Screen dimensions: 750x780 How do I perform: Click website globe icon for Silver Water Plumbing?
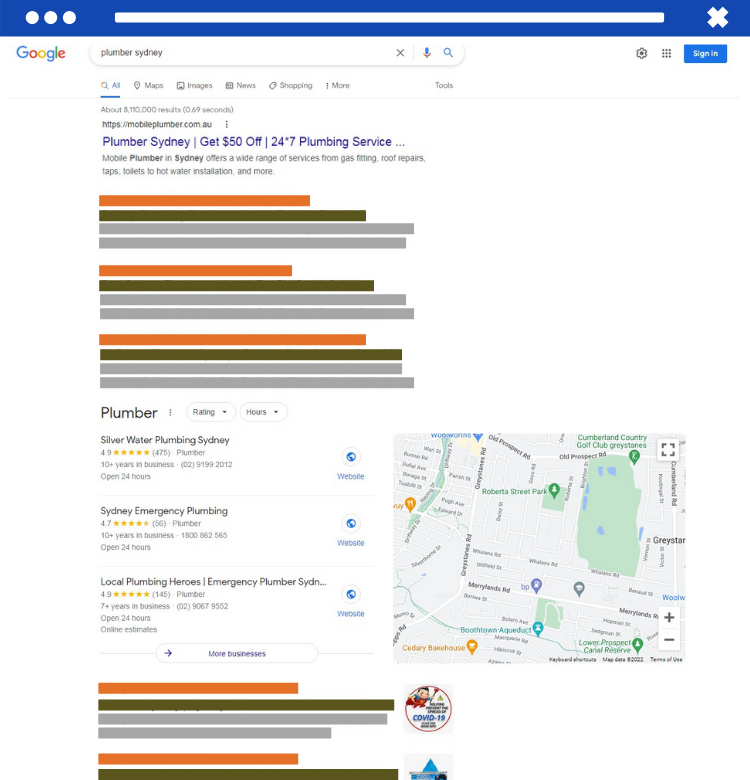351,457
